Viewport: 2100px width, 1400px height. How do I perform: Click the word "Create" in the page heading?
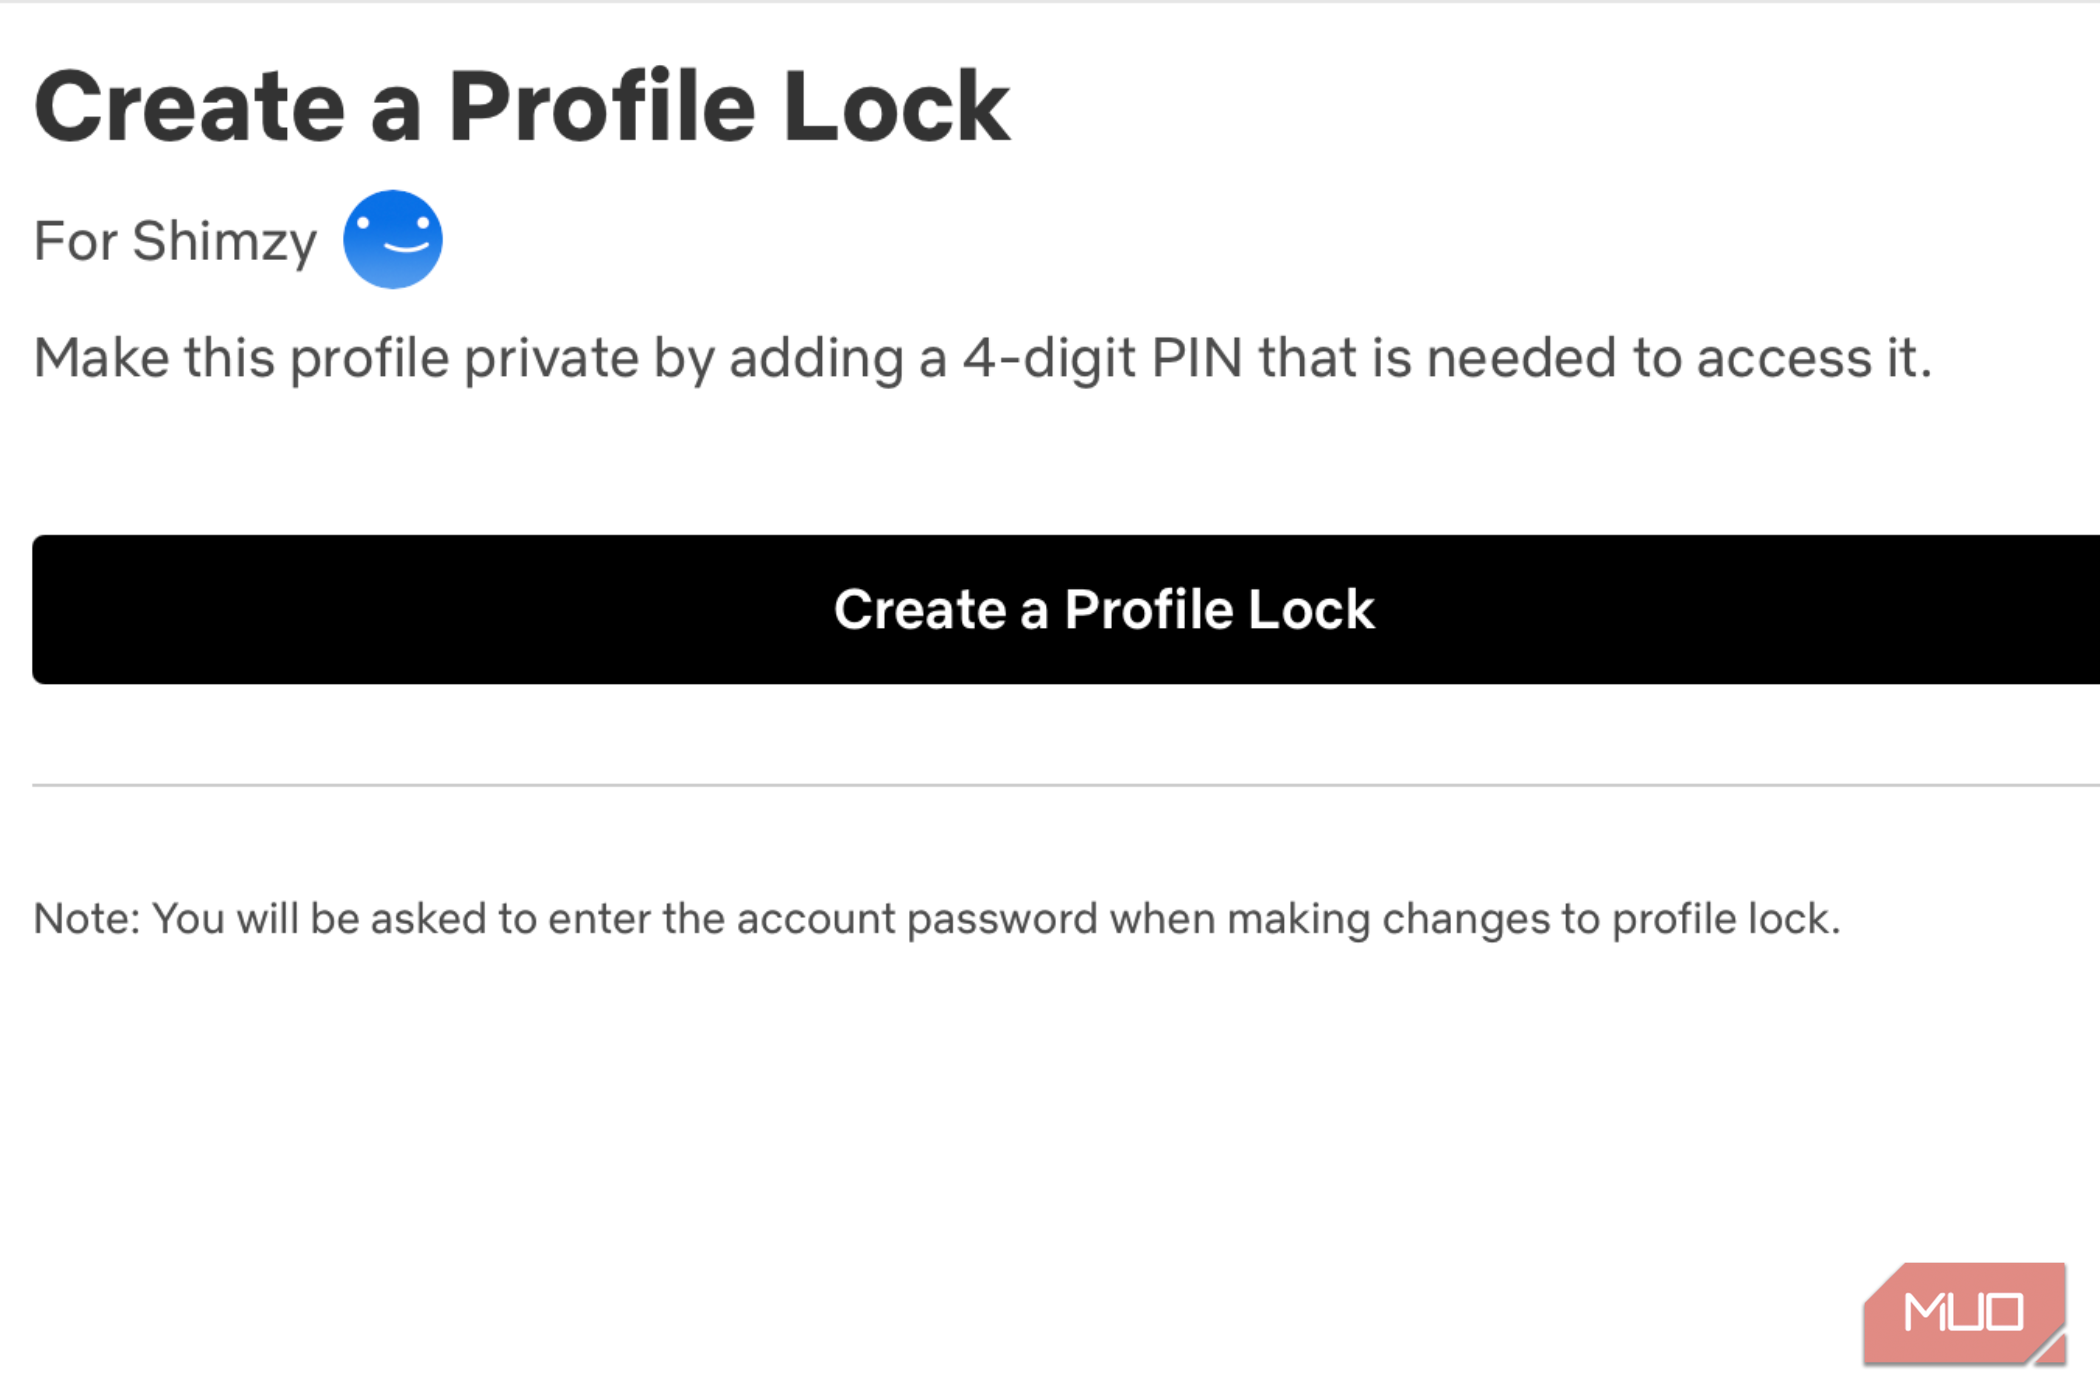point(190,107)
